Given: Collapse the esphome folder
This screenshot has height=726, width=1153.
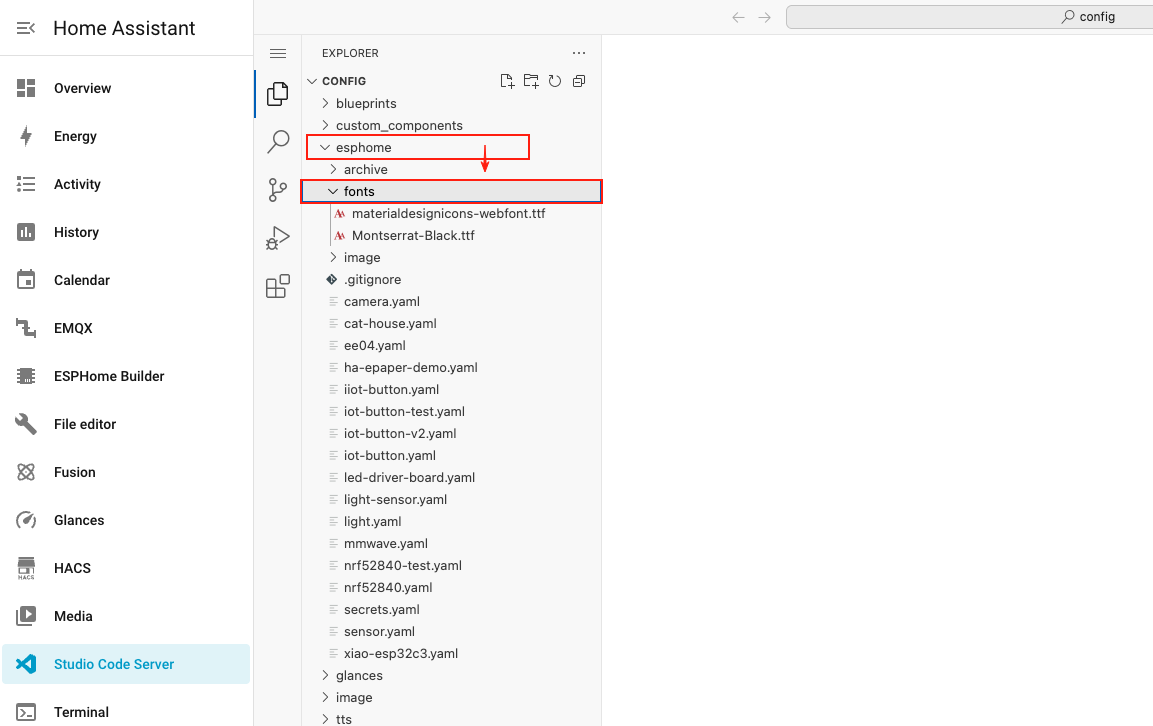Looking at the screenshot, I should click(363, 148).
